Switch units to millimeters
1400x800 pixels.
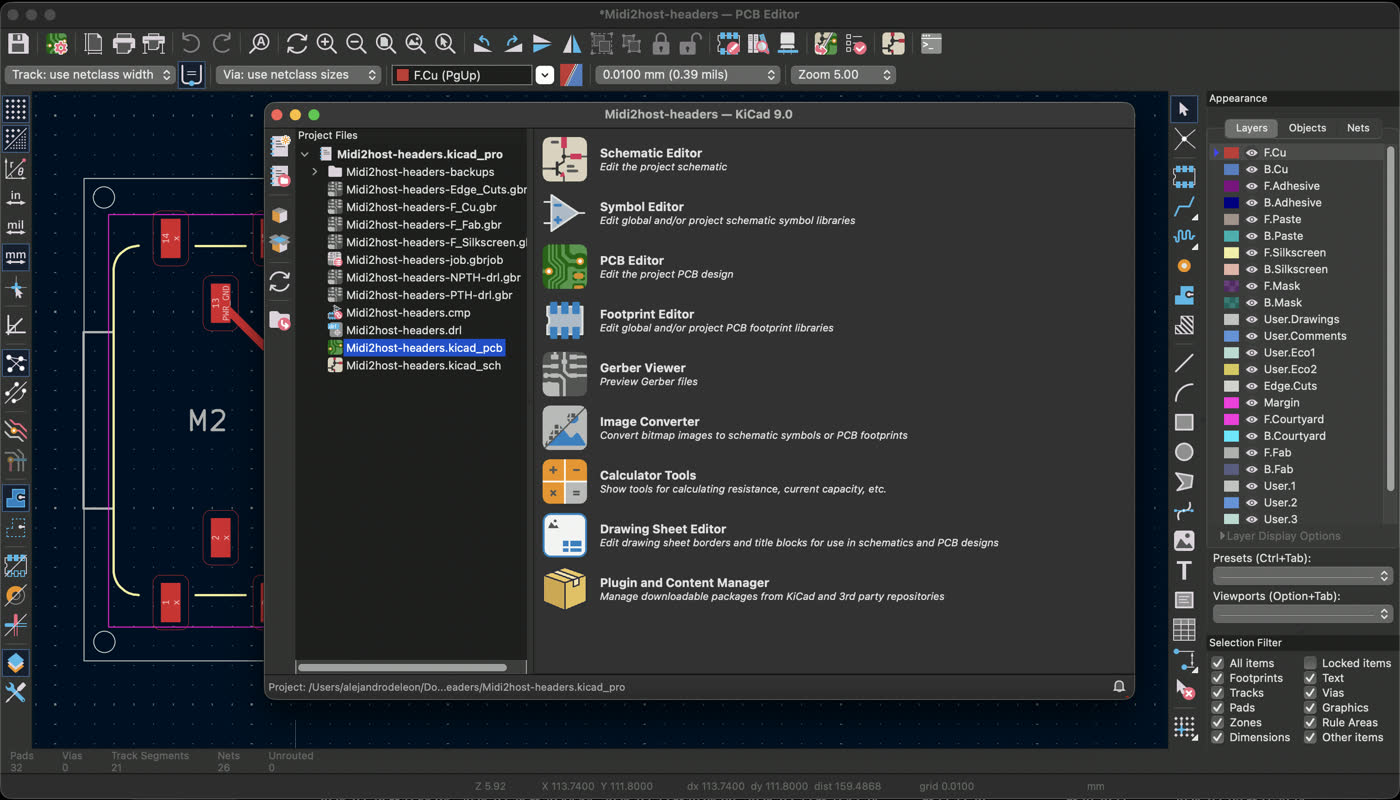click(x=15, y=257)
